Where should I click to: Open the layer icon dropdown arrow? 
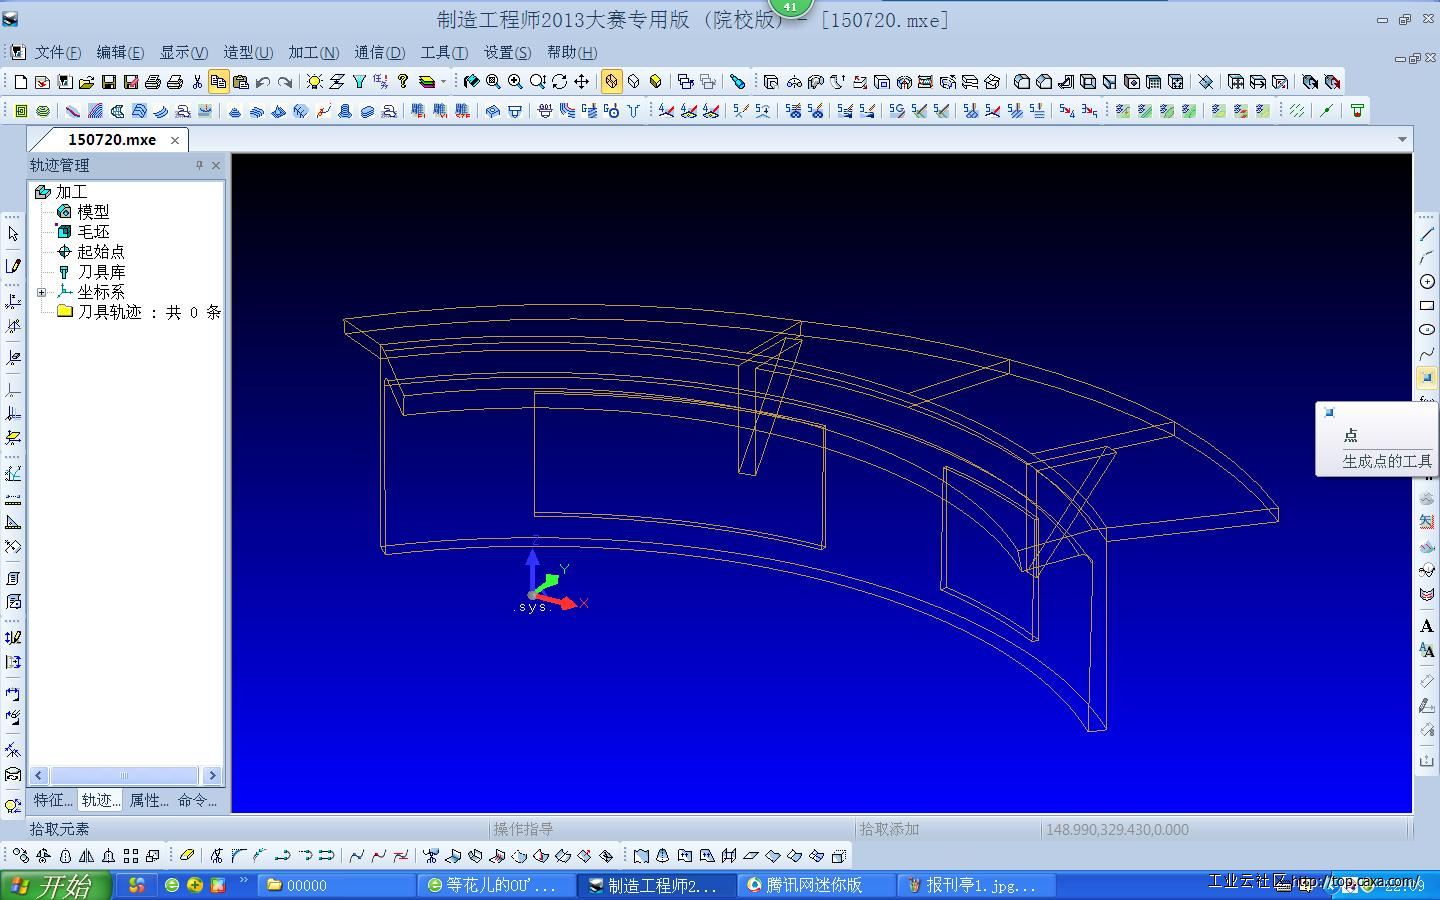[443, 82]
